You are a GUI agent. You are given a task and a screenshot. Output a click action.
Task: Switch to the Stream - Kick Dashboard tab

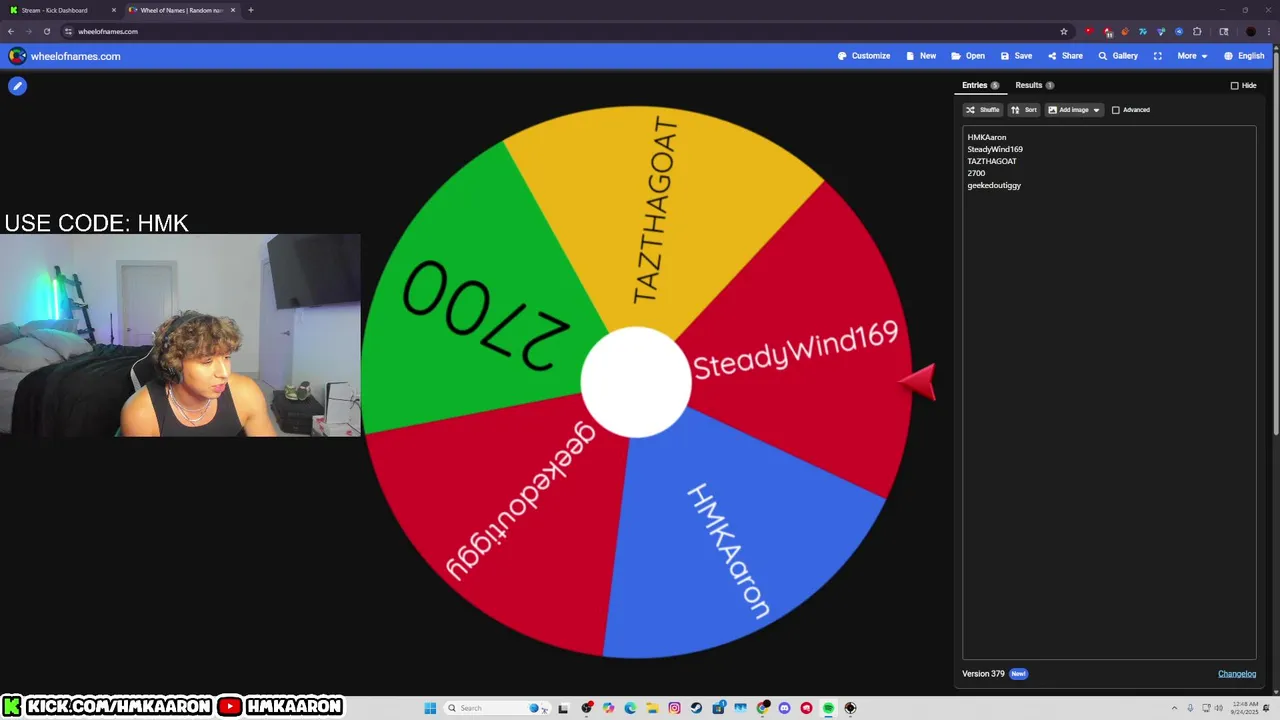(62, 10)
